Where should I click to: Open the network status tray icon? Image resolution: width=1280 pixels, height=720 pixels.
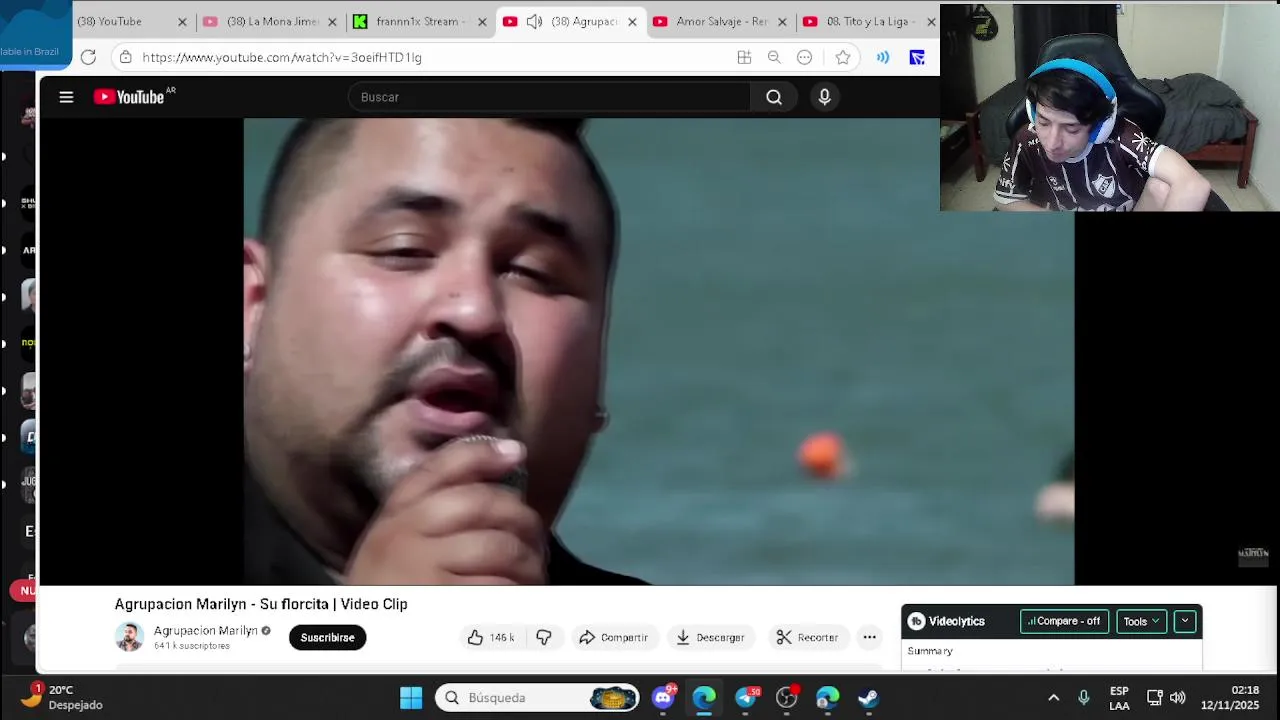pyautogui.click(x=1154, y=697)
